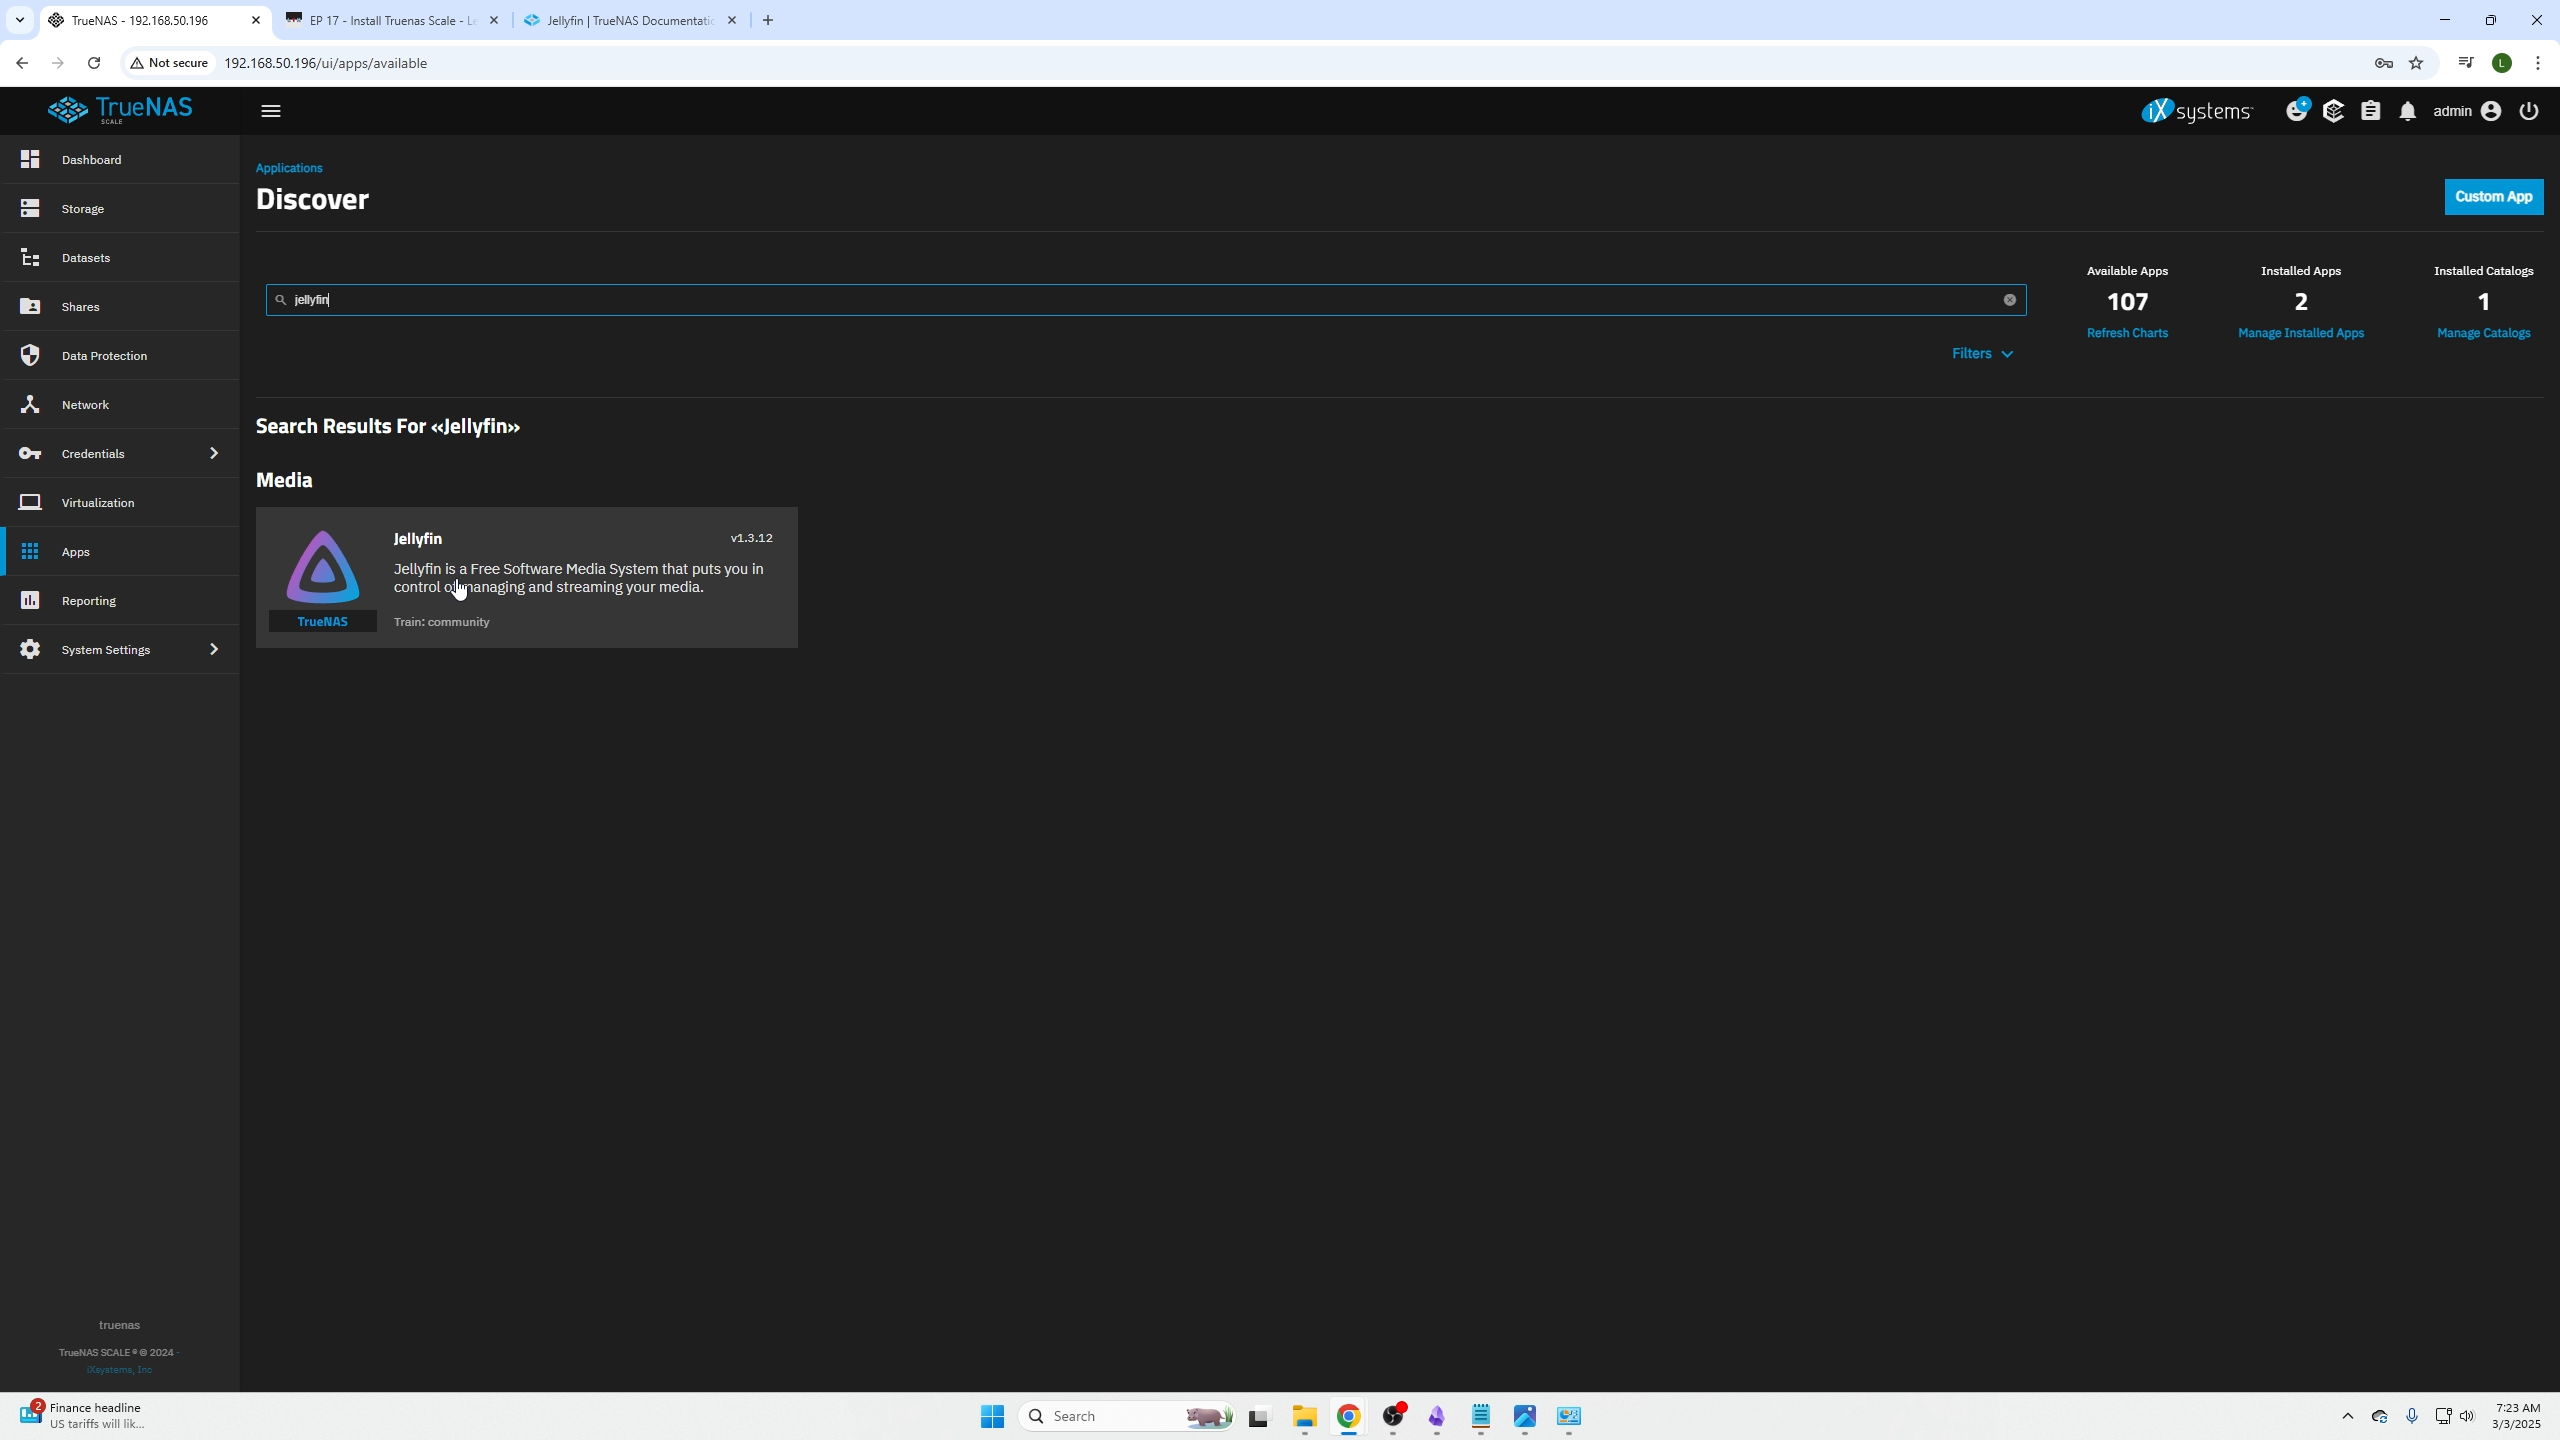Click the Credentials key icon
Screen dimensions: 2560x1440
coord(30,453)
